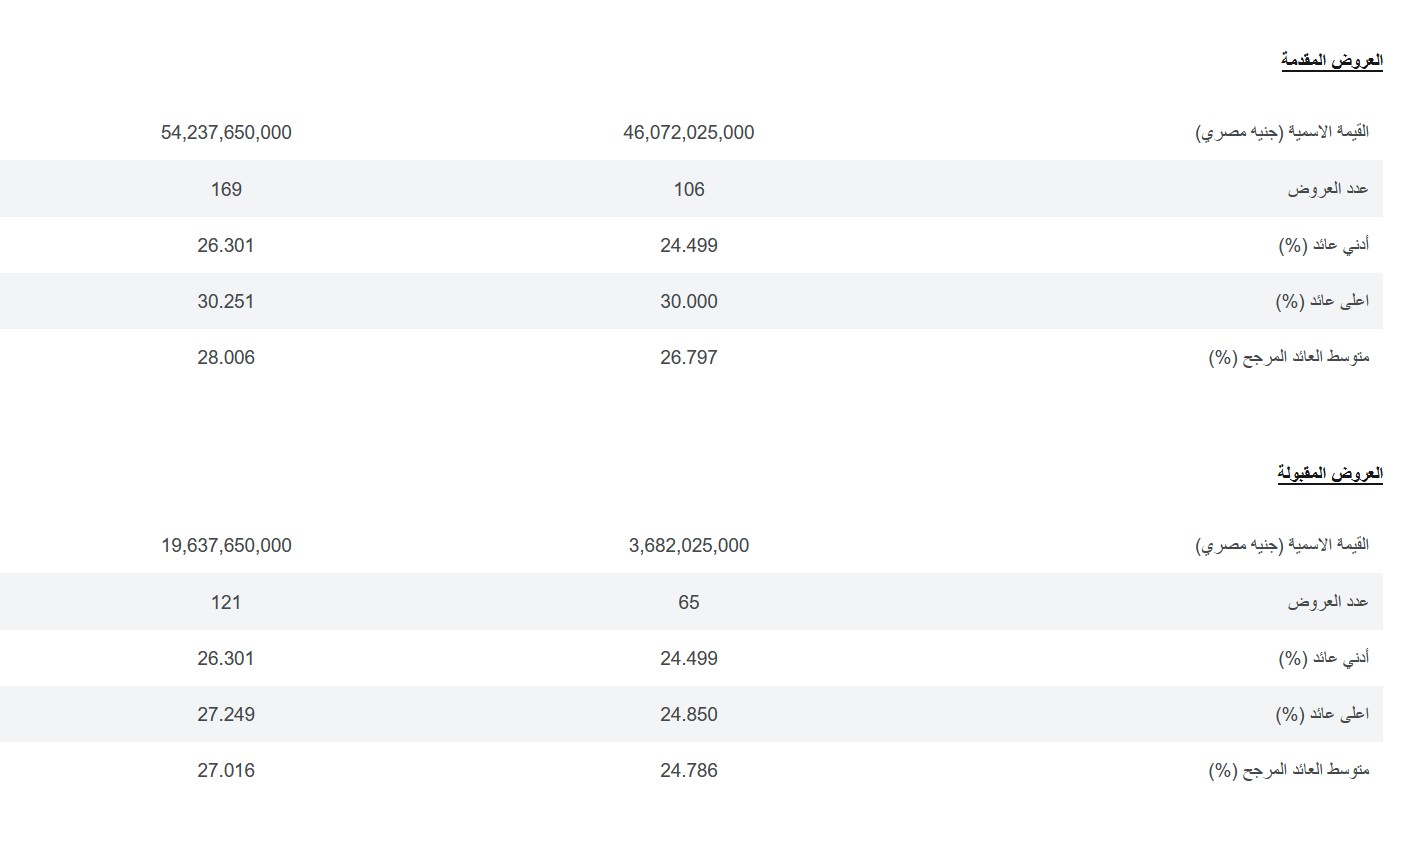Click the العروض المقدمة section heading
The height and width of the screenshot is (850, 1410).
coord(1331,61)
